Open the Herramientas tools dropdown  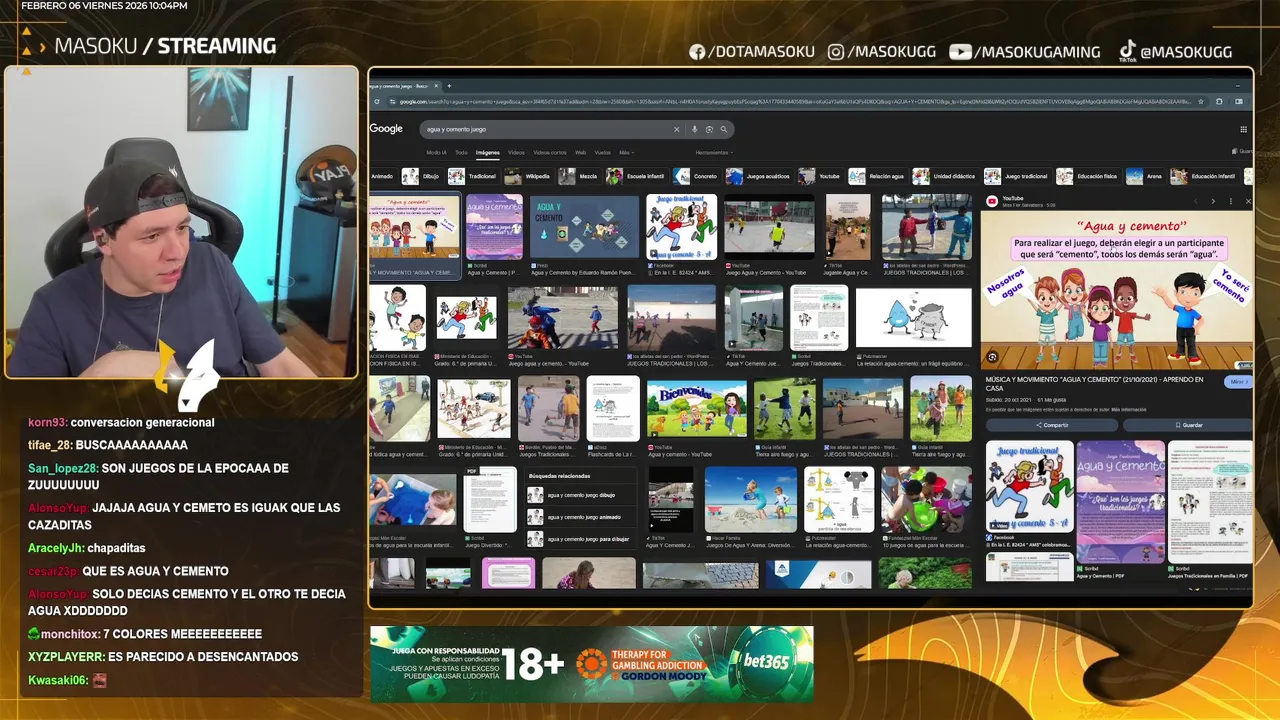coord(714,152)
